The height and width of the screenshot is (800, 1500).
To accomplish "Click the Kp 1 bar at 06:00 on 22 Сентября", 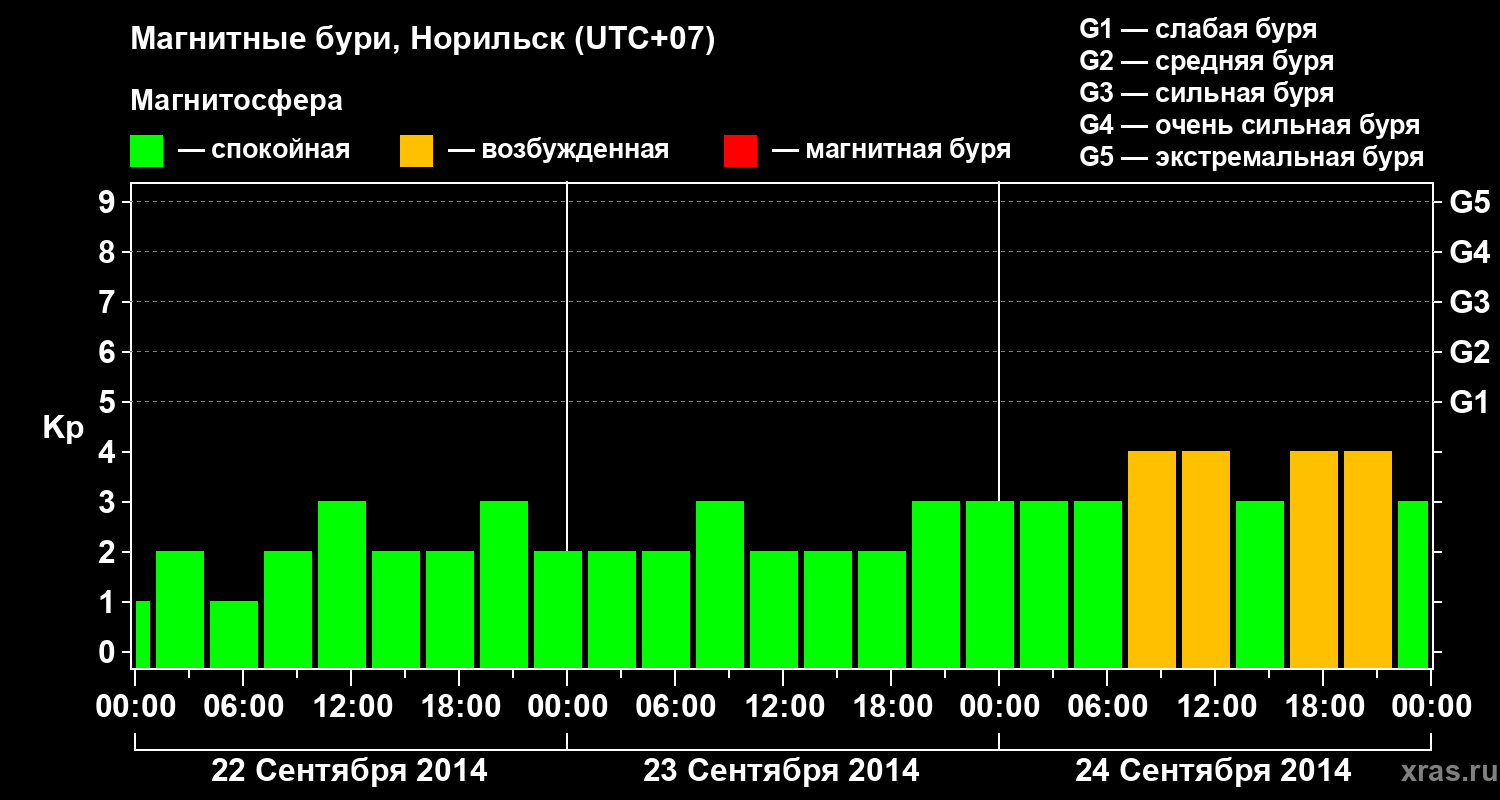I will pos(234,634).
